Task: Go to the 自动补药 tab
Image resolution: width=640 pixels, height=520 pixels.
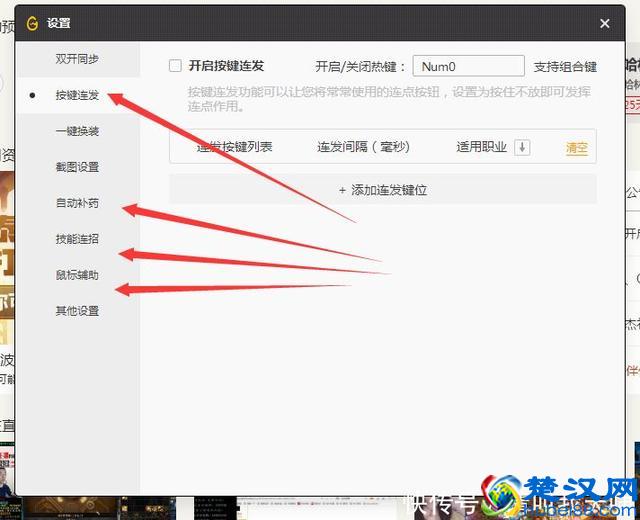Action: point(78,203)
